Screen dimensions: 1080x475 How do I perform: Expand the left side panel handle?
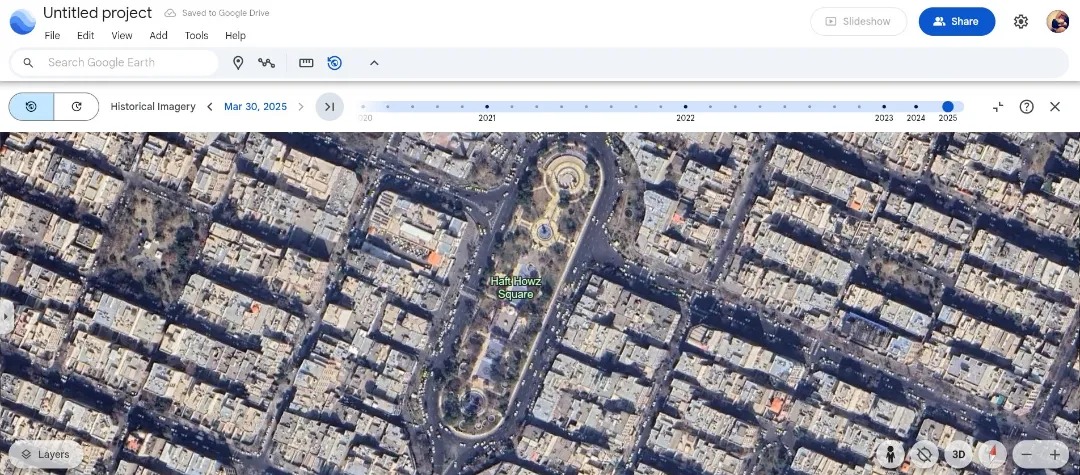click(x=6, y=316)
